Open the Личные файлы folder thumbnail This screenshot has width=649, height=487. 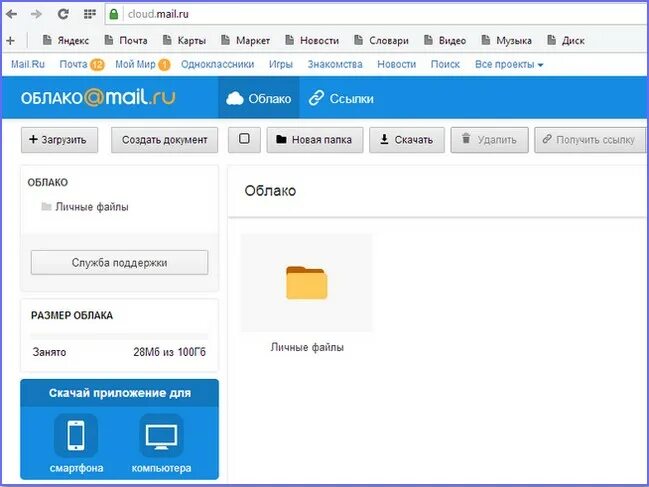click(307, 283)
